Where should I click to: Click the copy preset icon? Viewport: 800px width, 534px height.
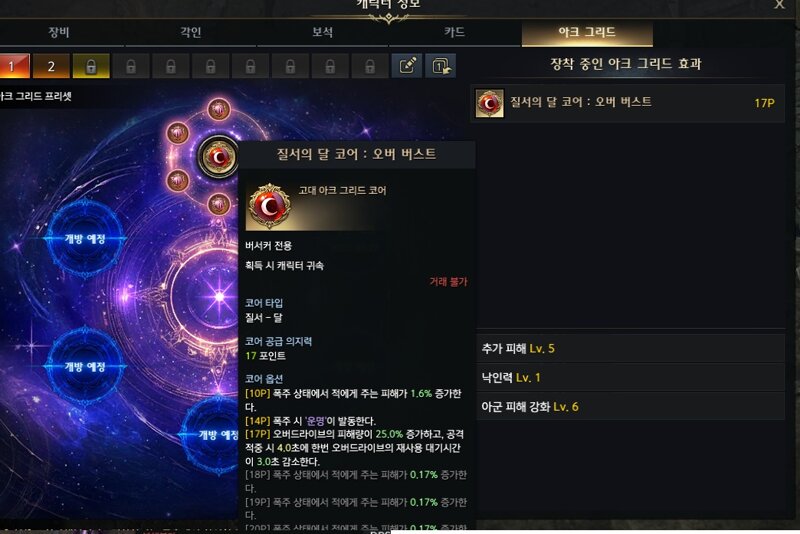point(440,66)
